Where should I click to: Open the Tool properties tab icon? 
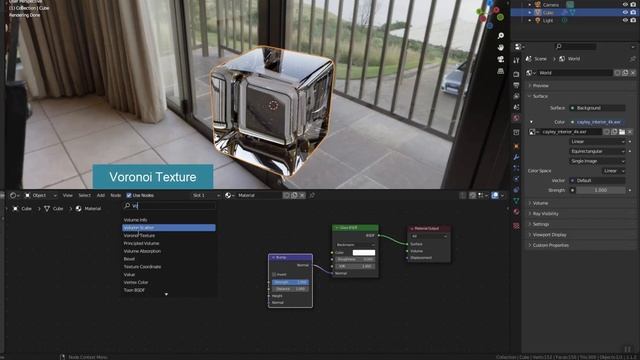516,60
